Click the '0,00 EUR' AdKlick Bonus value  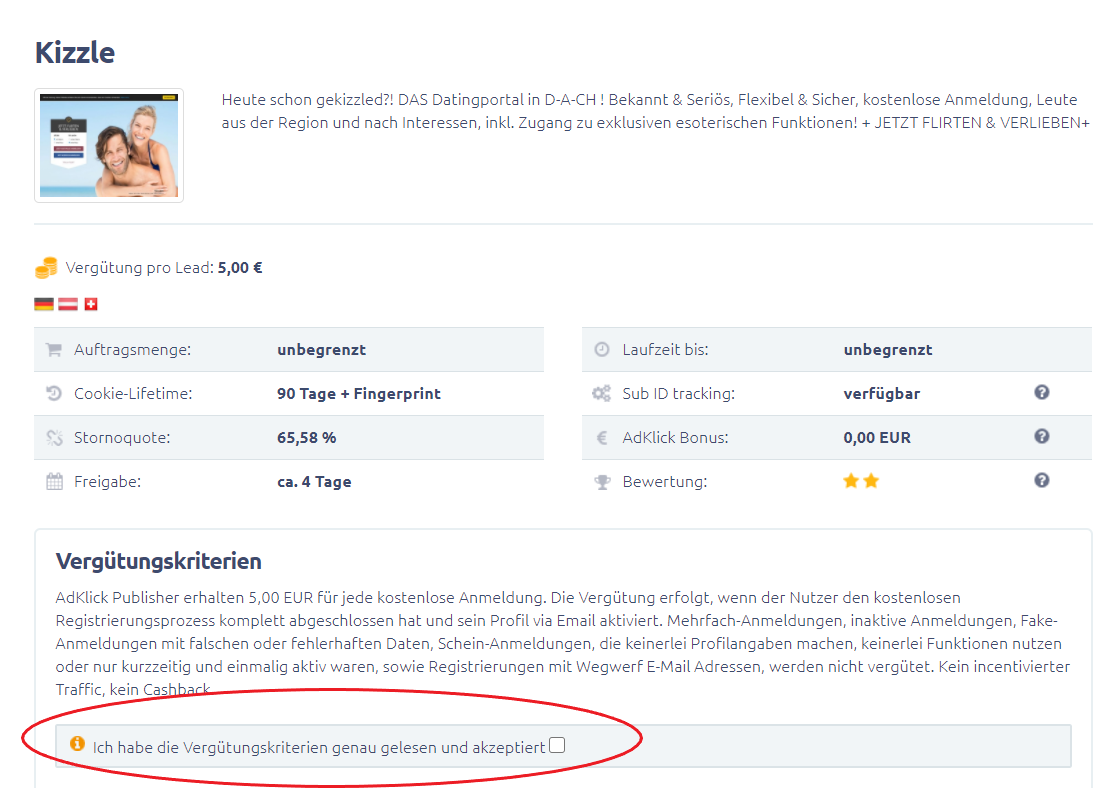coord(877,438)
